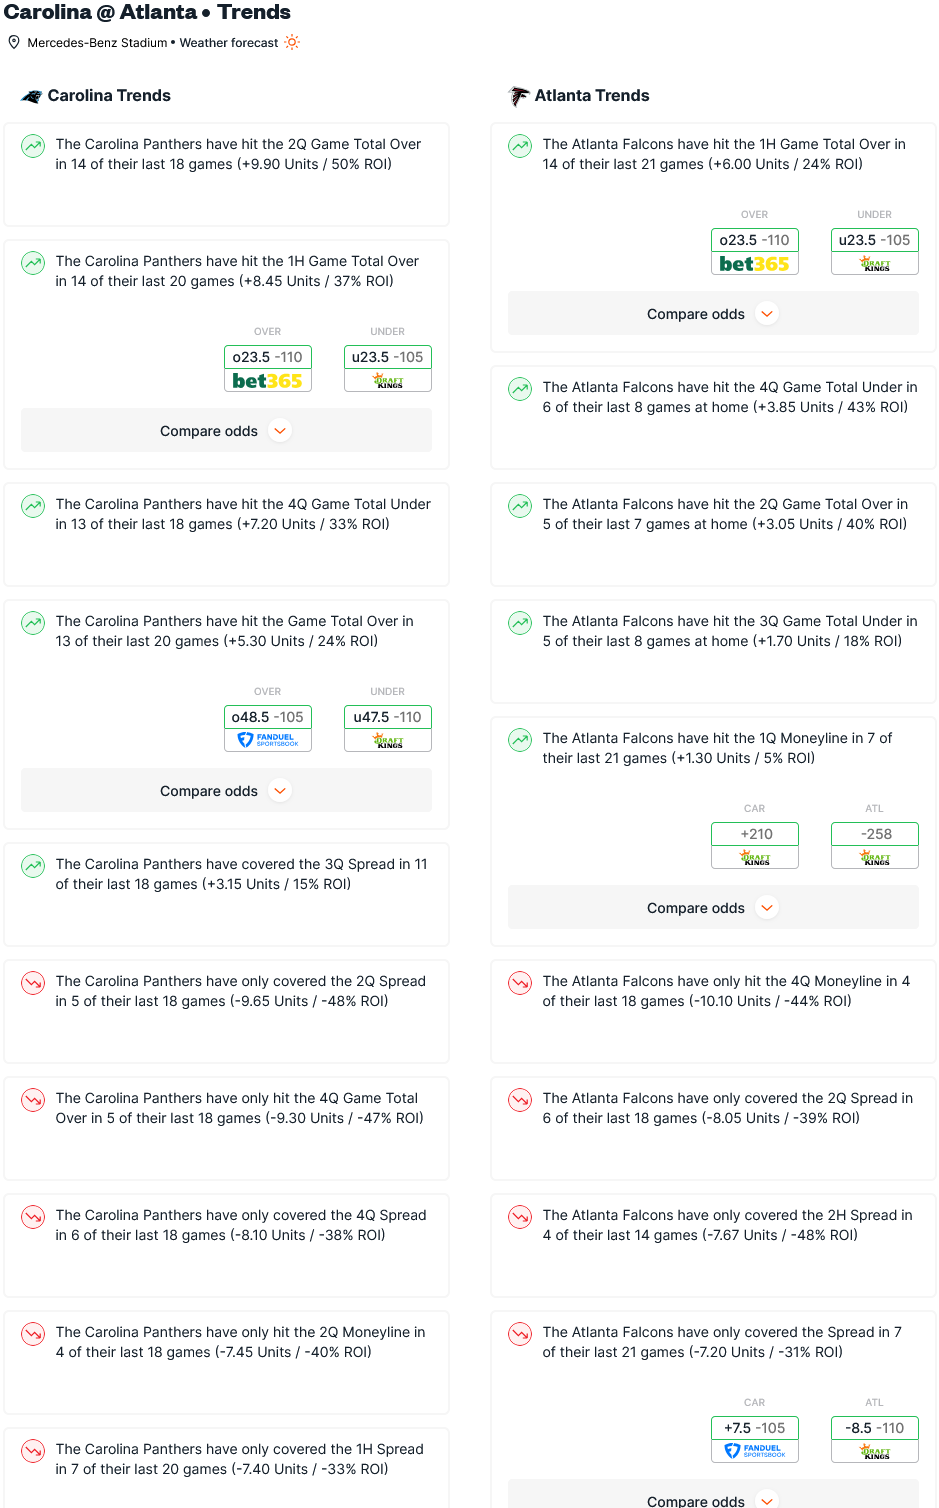This screenshot has height=1508, width=939.
Task: Click red downtrend icon for Panthers 2Q Spread
Action: (x=33, y=983)
